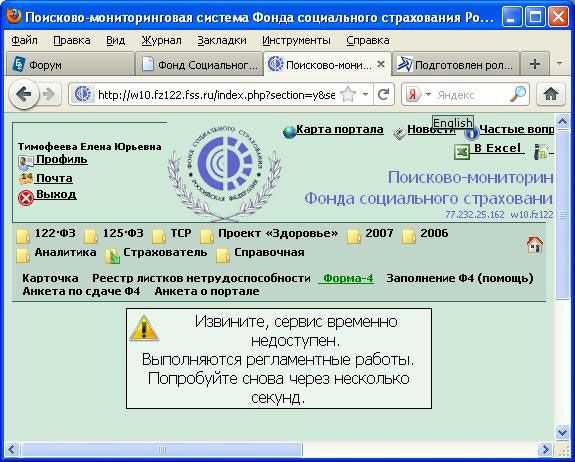Click the В Excel link
This screenshot has height=462, width=575.
pos(497,148)
